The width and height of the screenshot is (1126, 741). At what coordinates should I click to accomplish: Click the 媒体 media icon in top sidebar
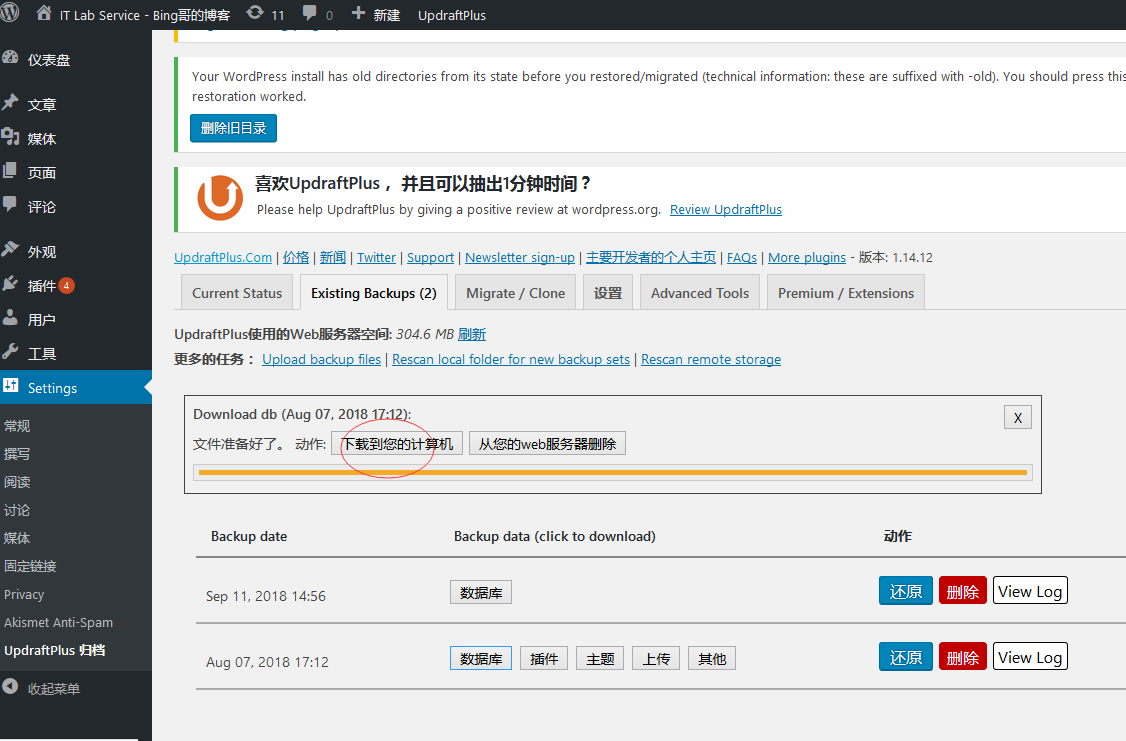[10, 136]
